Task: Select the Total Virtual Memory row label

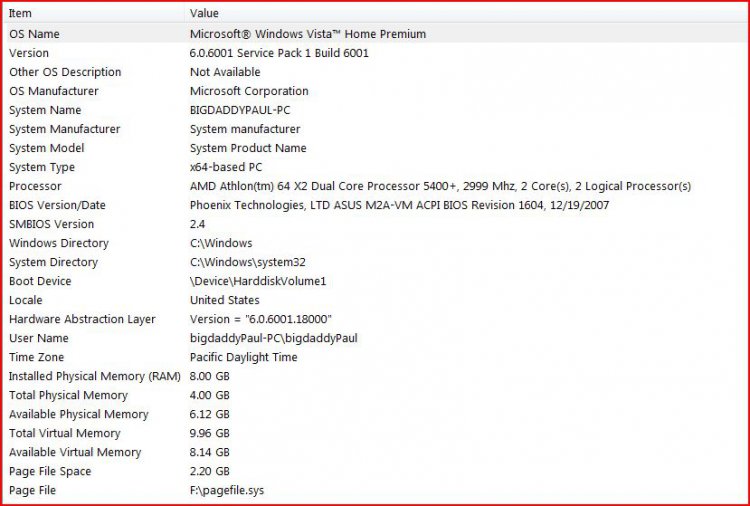Action: point(65,433)
